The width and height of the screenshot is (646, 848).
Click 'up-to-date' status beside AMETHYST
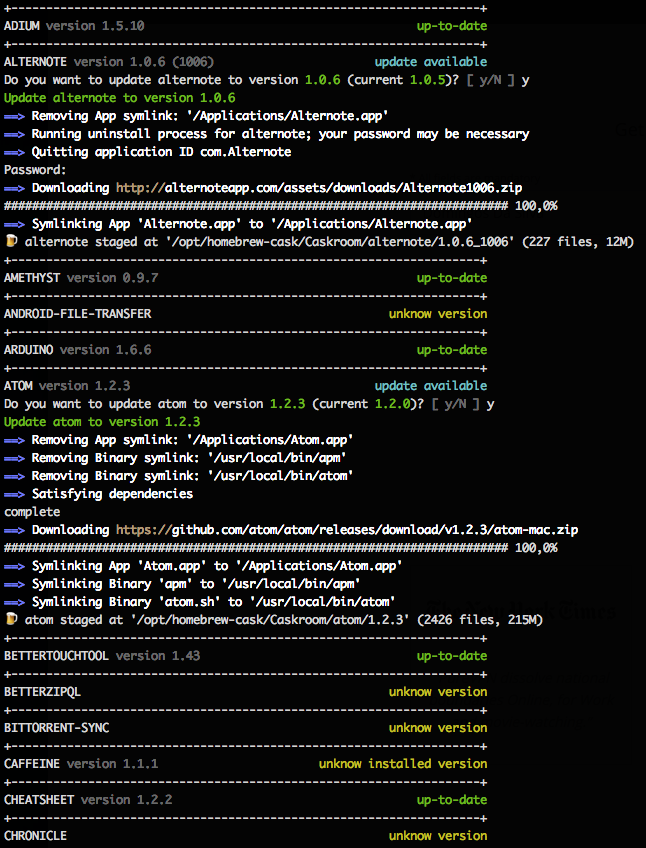point(452,278)
